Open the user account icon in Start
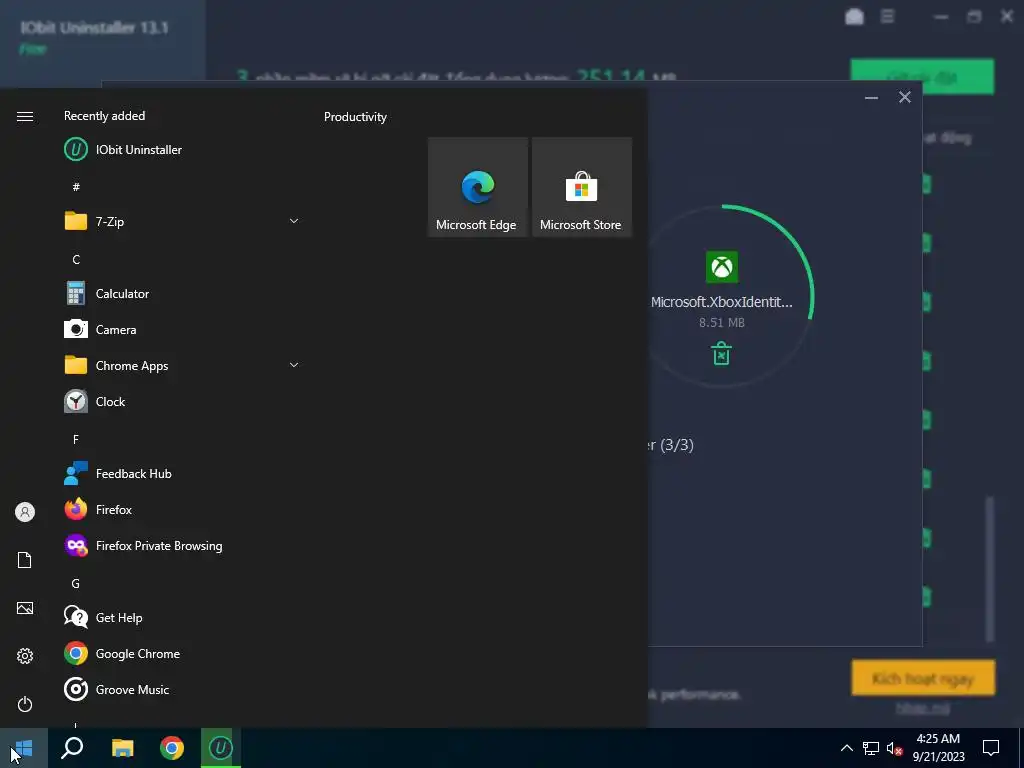 [25, 512]
